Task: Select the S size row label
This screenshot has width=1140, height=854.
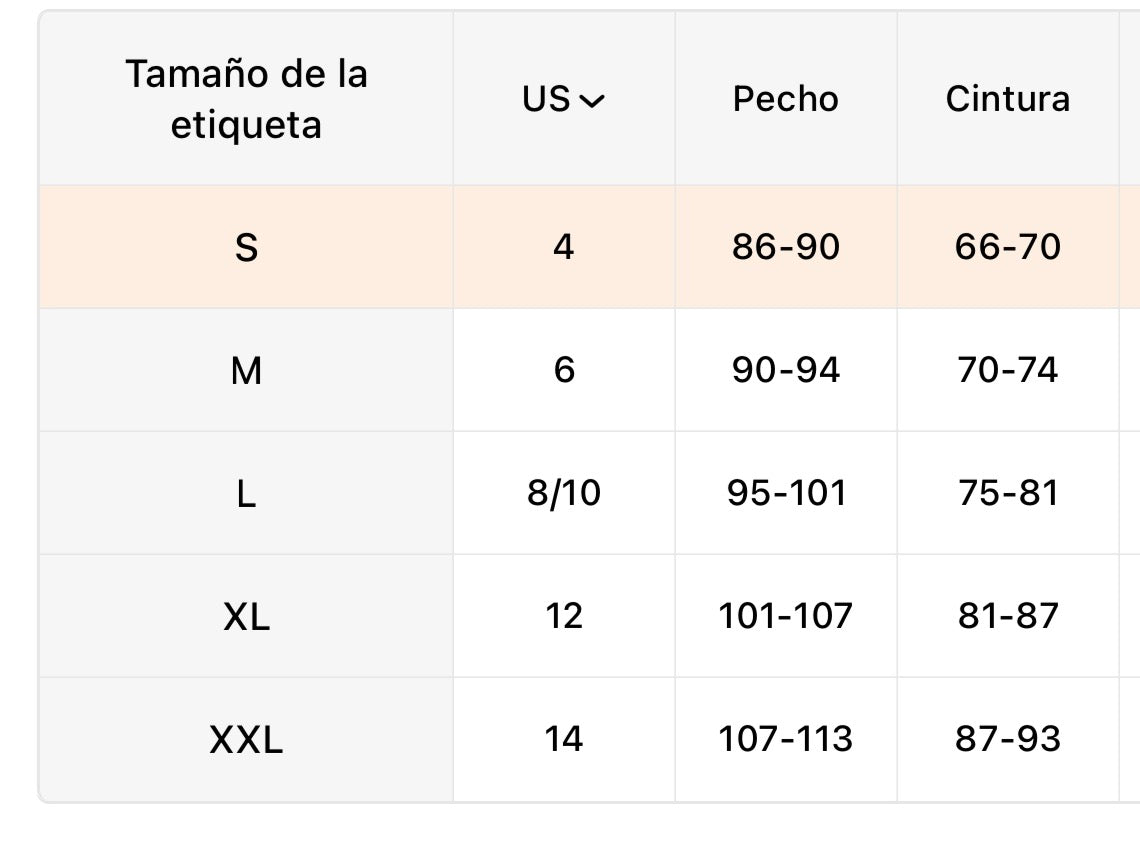Action: coord(246,247)
